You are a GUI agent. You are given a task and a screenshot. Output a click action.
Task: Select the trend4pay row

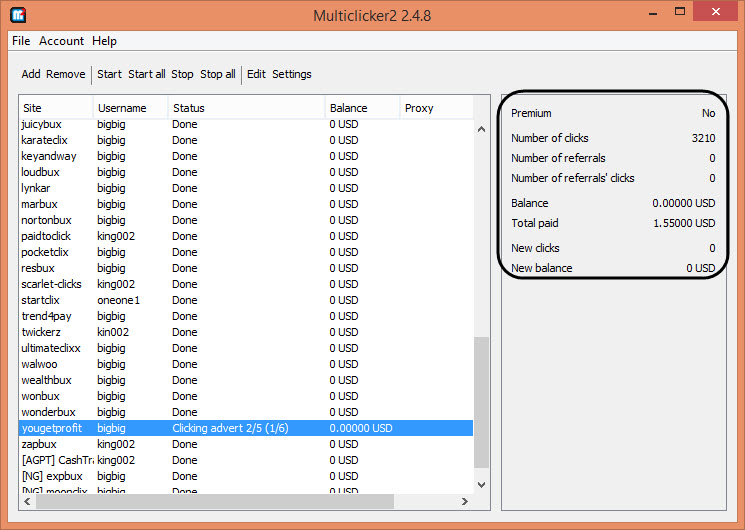(246, 316)
